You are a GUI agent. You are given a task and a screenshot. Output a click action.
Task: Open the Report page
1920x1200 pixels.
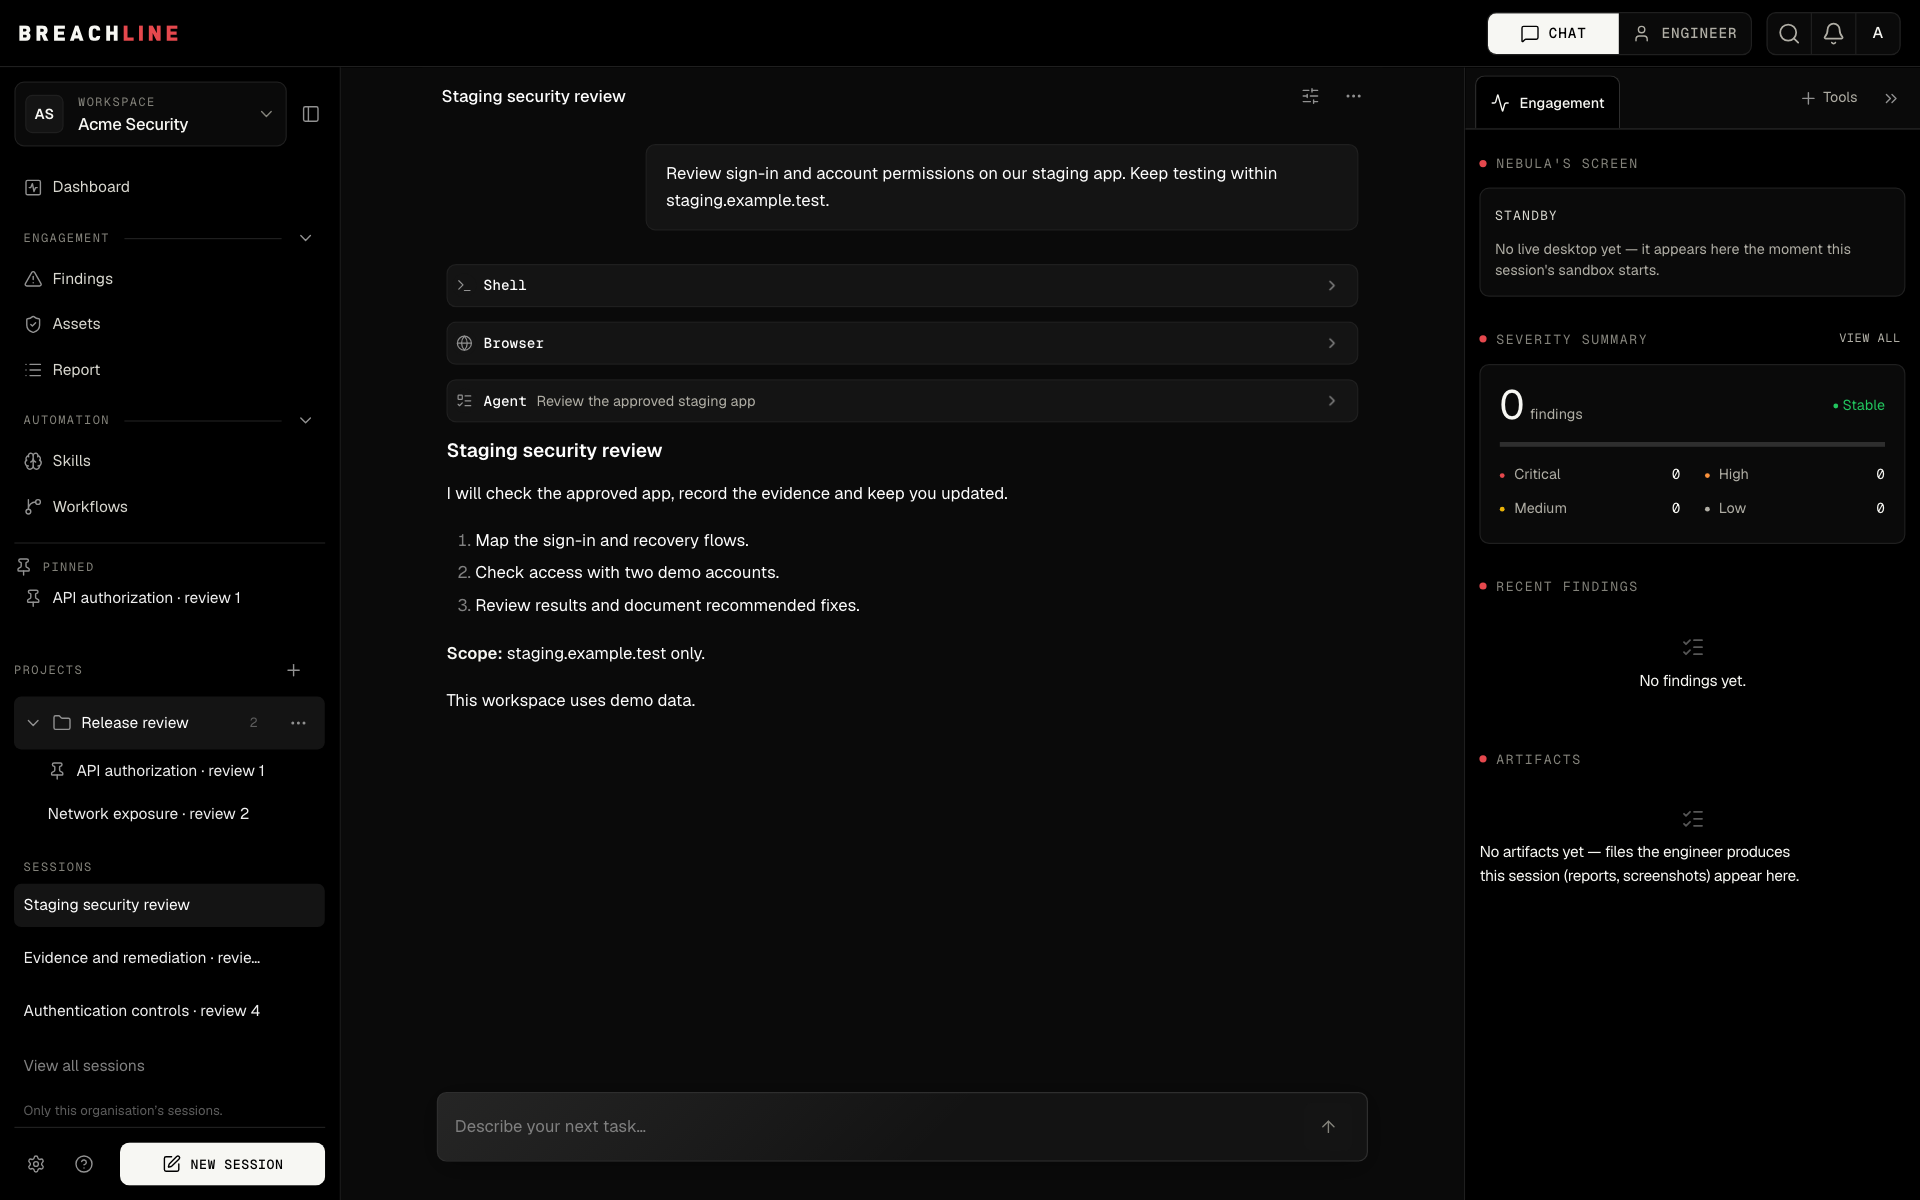coord(169,370)
